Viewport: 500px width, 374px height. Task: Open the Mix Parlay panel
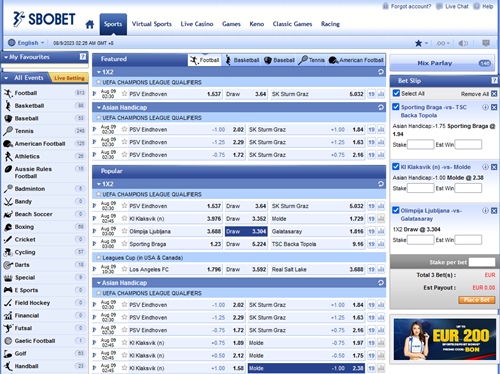click(x=443, y=63)
